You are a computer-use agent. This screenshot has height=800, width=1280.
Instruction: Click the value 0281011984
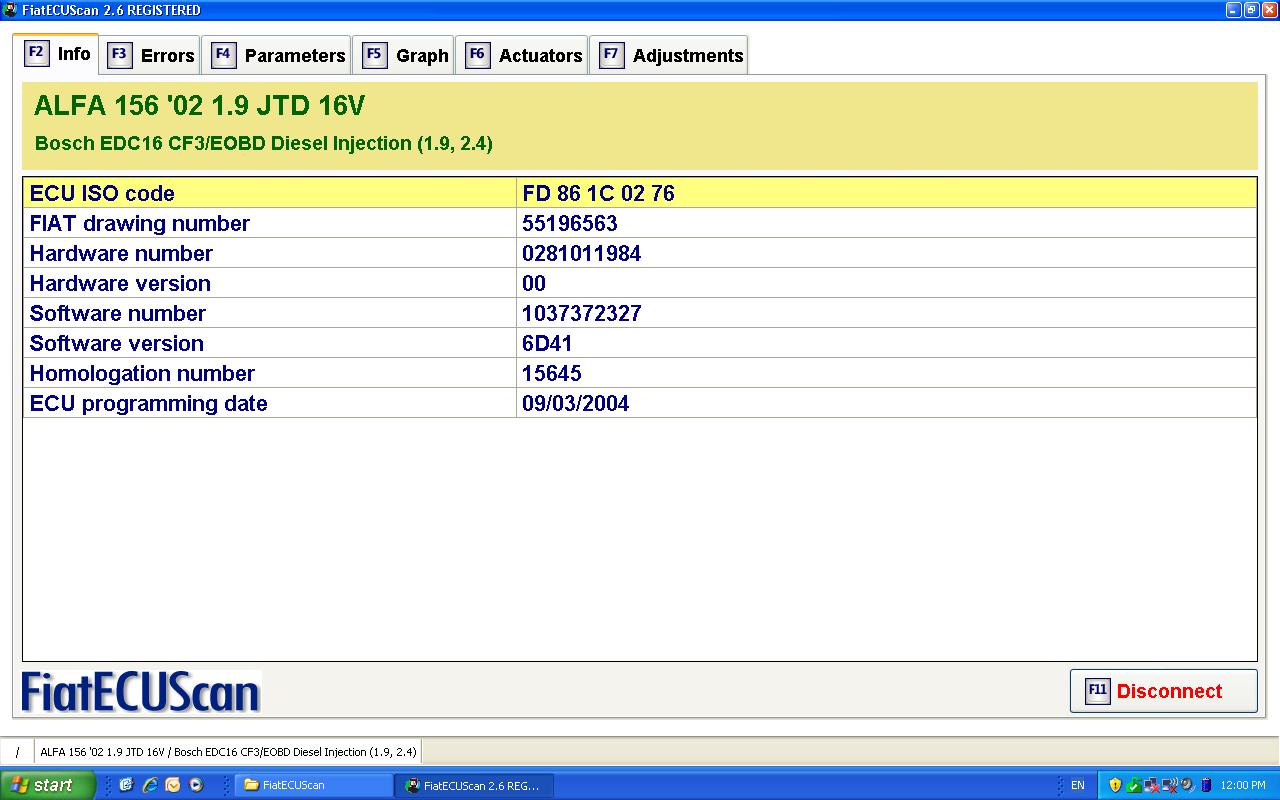pyautogui.click(x=581, y=253)
